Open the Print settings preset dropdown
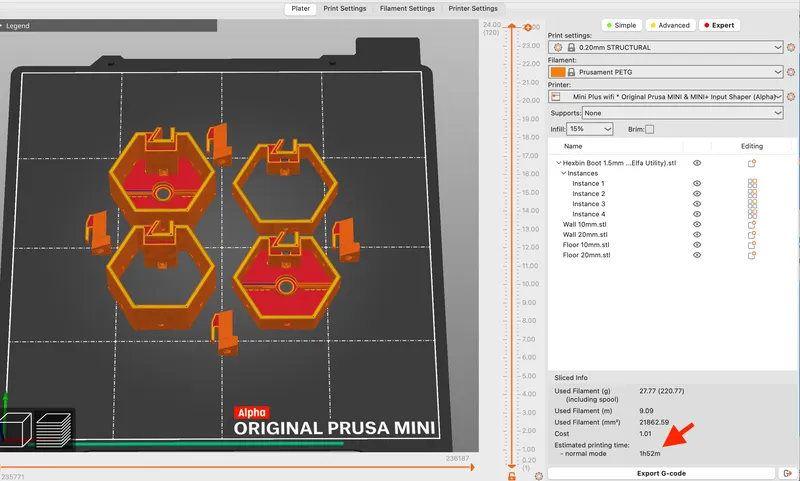The height and width of the screenshot is (481, 800). tap(666, 47)
